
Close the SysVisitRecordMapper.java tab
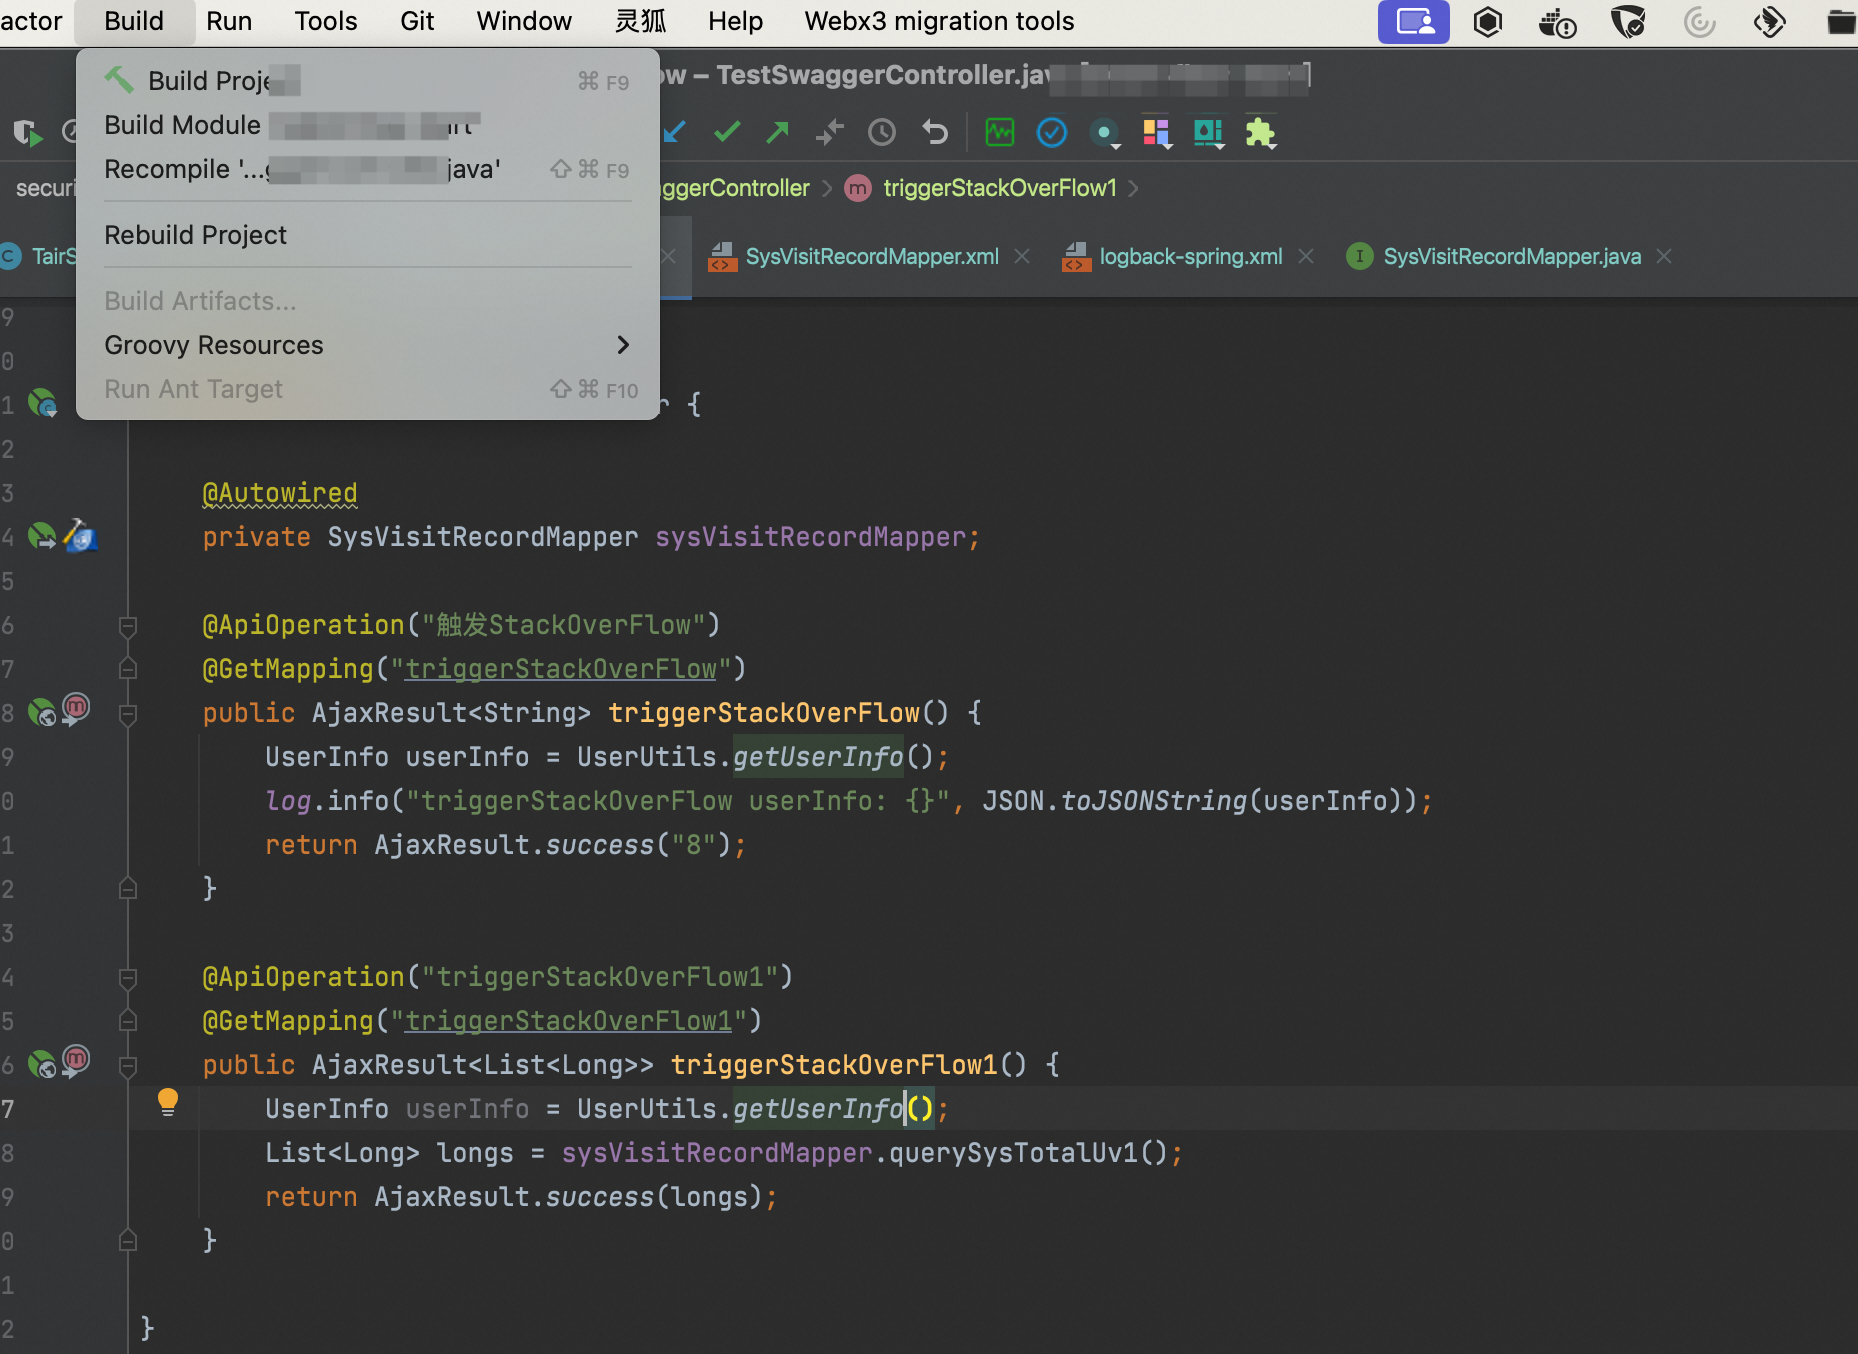(1664, 257)
